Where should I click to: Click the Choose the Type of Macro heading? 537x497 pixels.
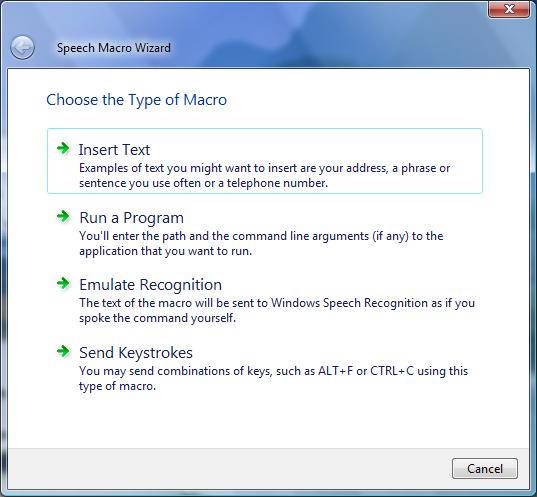coord(136,100)
